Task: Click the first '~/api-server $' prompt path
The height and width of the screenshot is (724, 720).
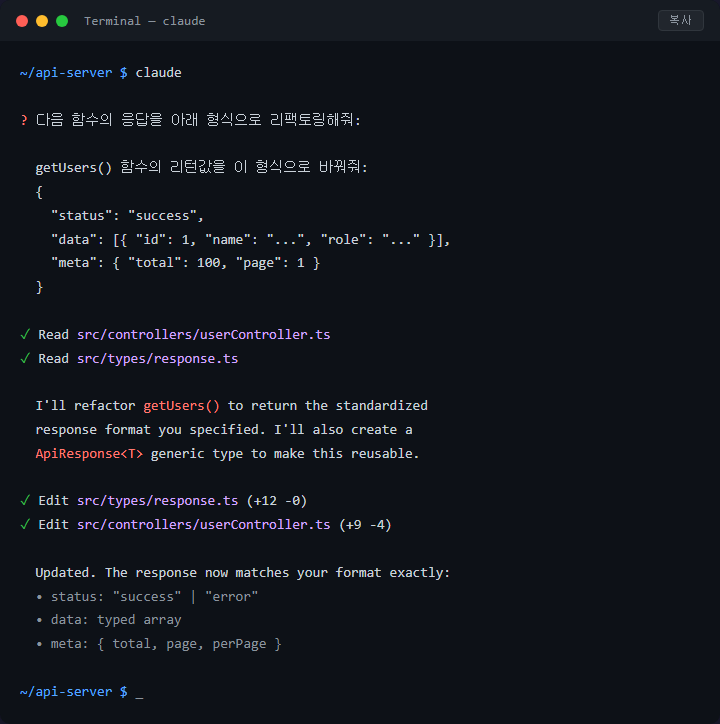Action: 73,73
